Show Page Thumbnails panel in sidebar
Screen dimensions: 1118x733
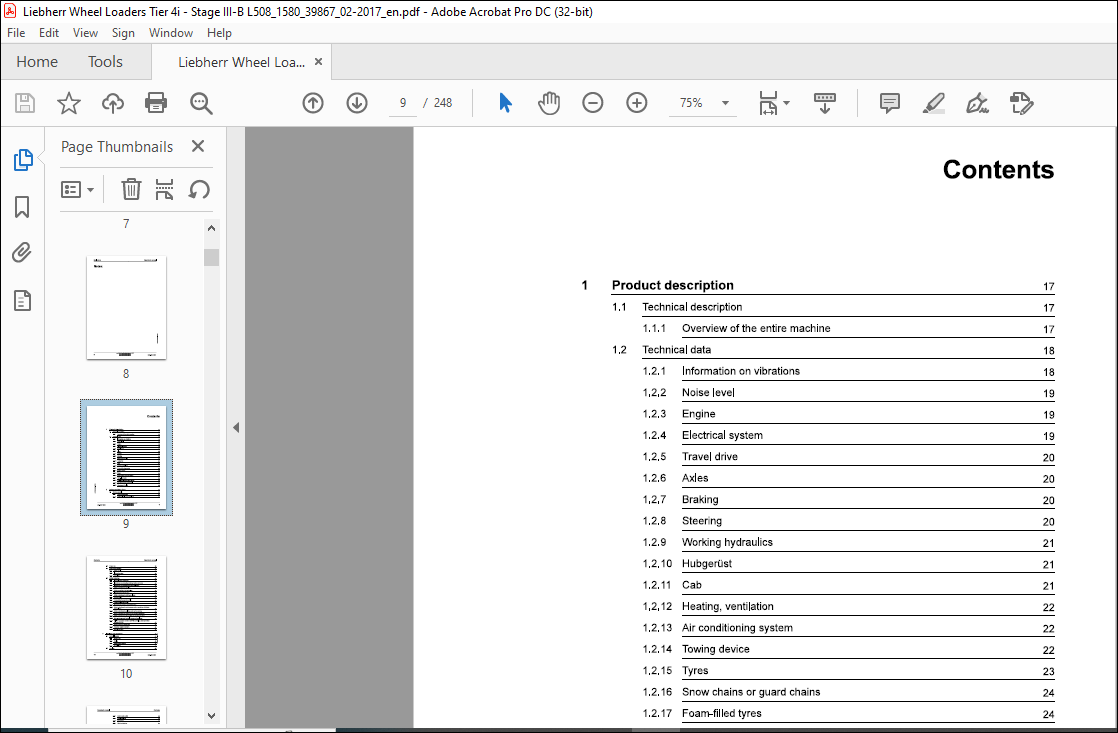coord(23,160)
